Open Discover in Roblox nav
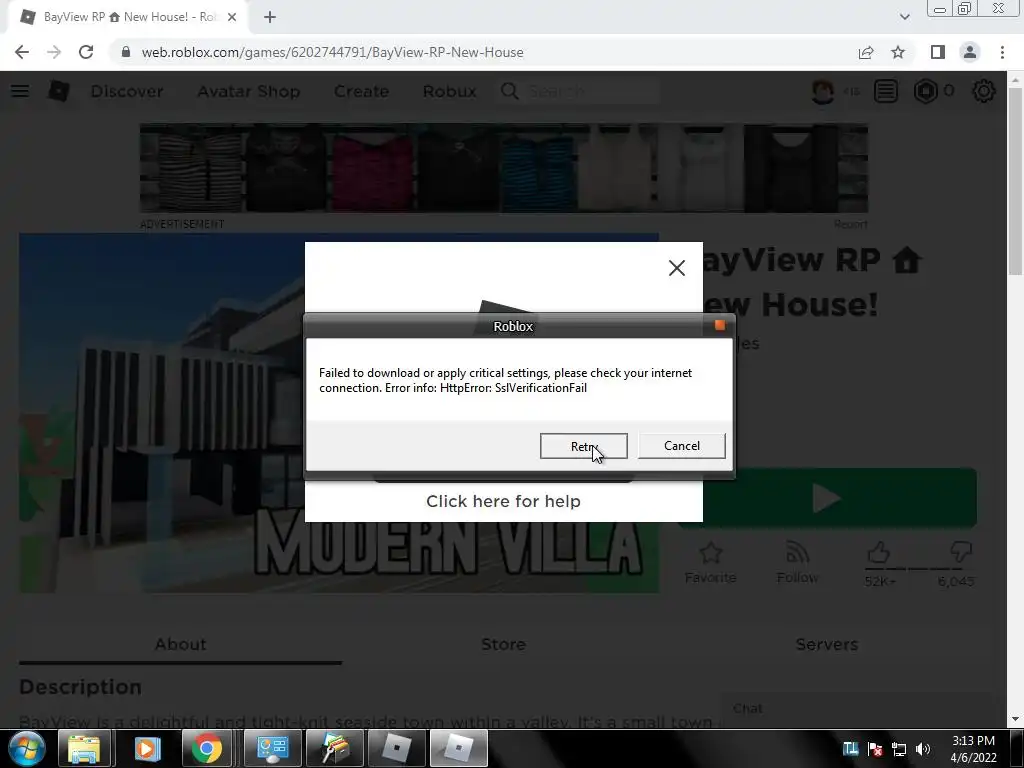This screenshot has width=1024, height=768. (x=127, y=91)
